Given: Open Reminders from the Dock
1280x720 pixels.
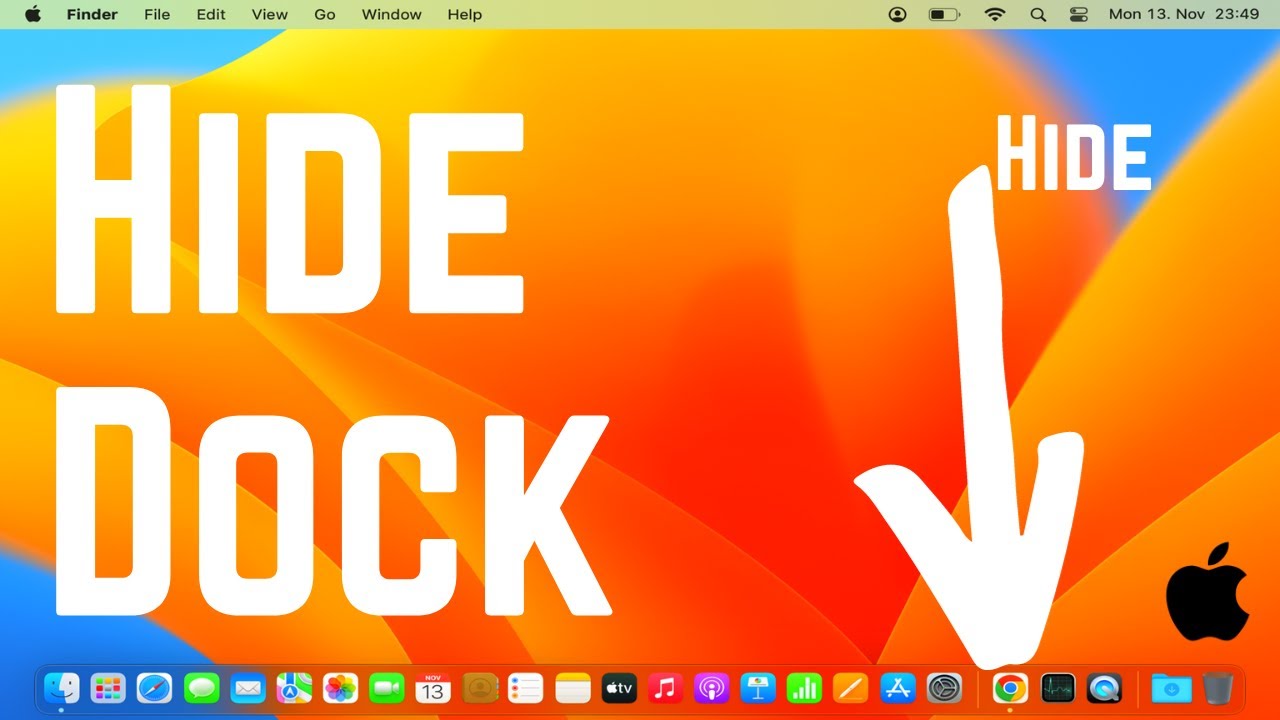Looking at the screenshot, I should [x=526, y=688].
